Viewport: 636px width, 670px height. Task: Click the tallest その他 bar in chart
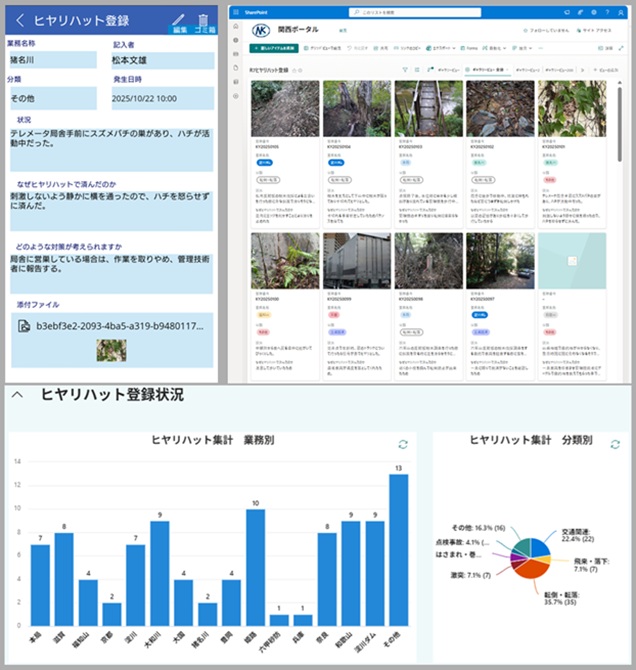pos(399,549)
